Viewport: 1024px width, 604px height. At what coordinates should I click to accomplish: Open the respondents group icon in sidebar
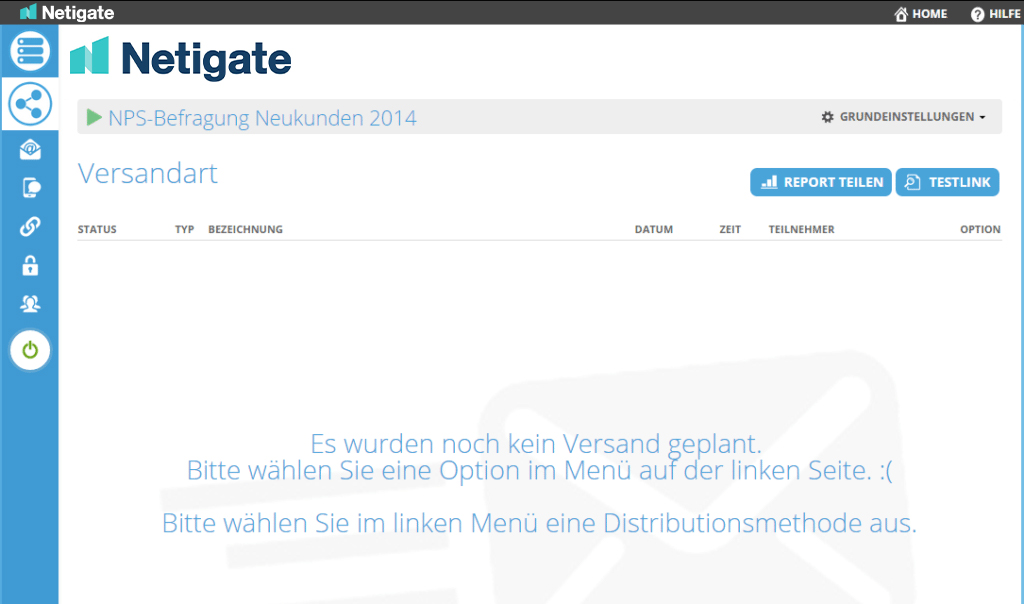tap(30, 304)
